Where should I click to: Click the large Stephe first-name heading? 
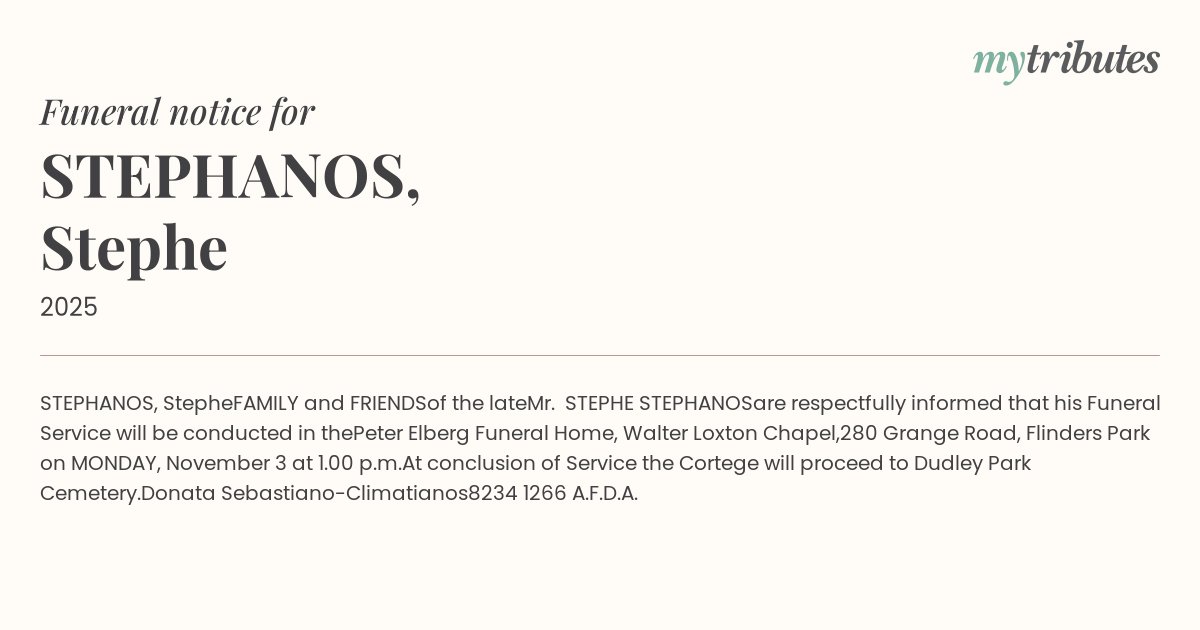coord(134,248)
